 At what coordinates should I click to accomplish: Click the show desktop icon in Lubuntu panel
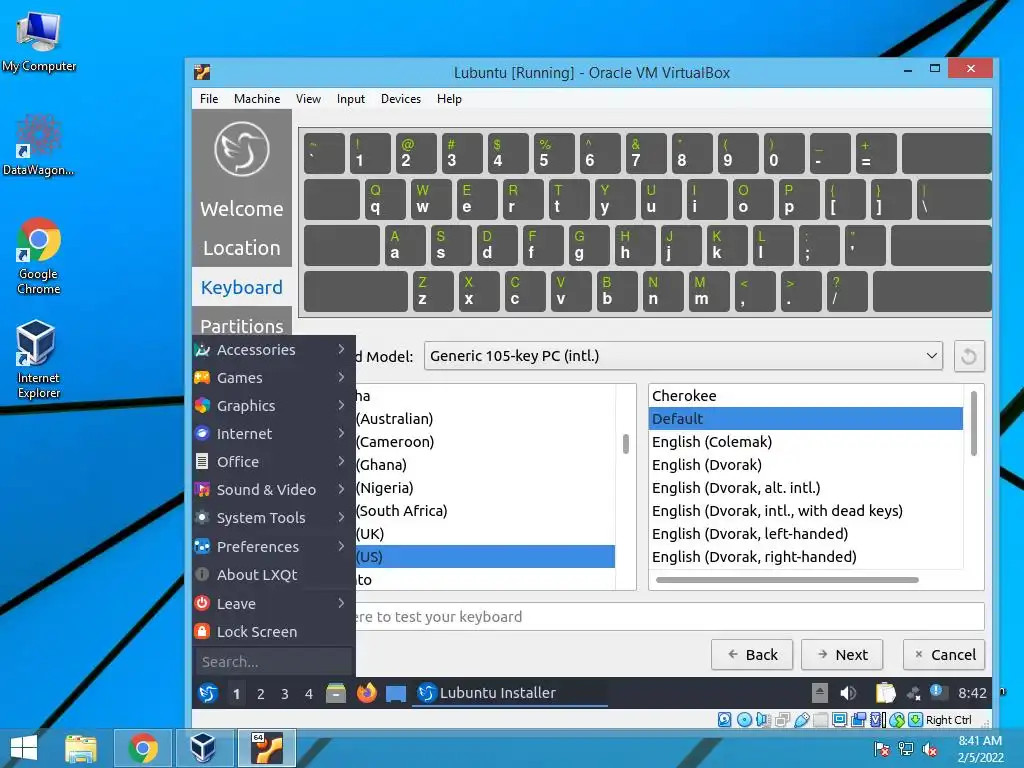[x=396, y=694]
